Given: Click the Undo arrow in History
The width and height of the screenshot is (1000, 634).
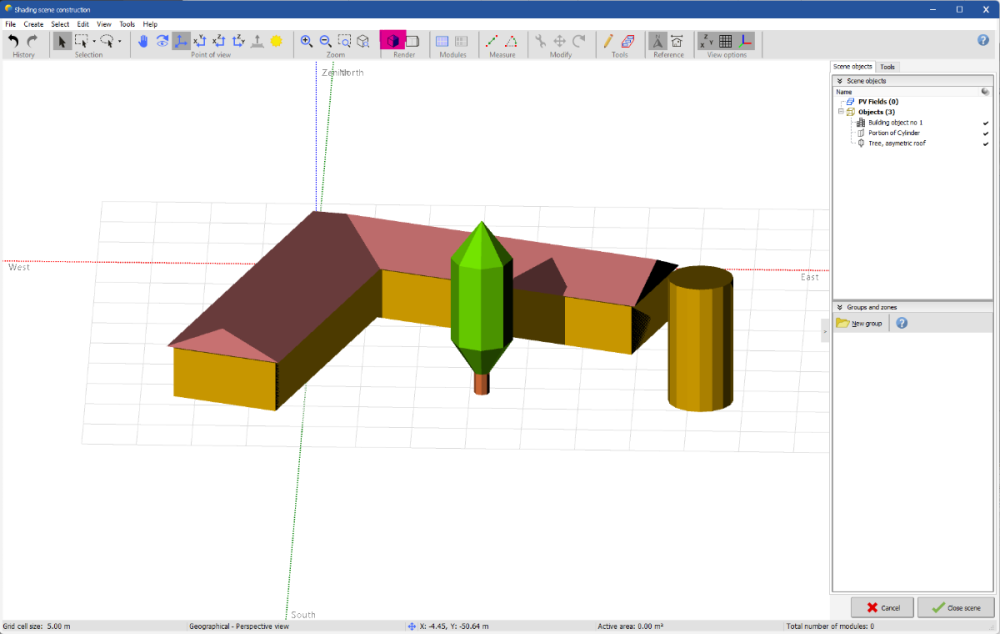Looking at the screenshot, I should (x=14, y=41).
